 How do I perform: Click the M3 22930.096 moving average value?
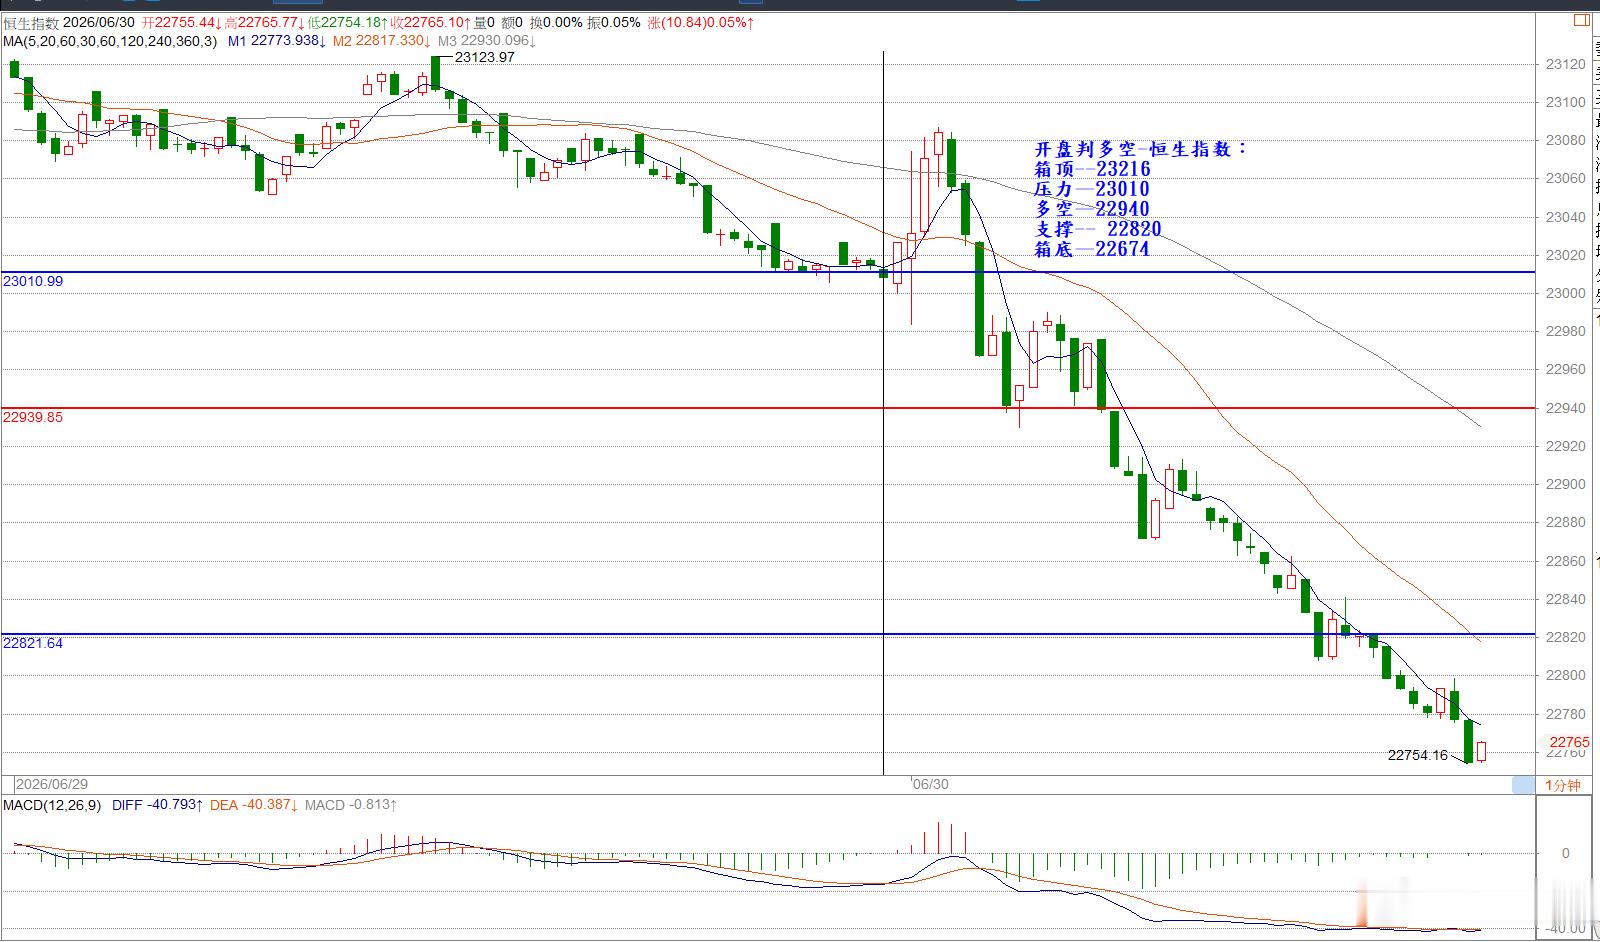tap(487, 41)
